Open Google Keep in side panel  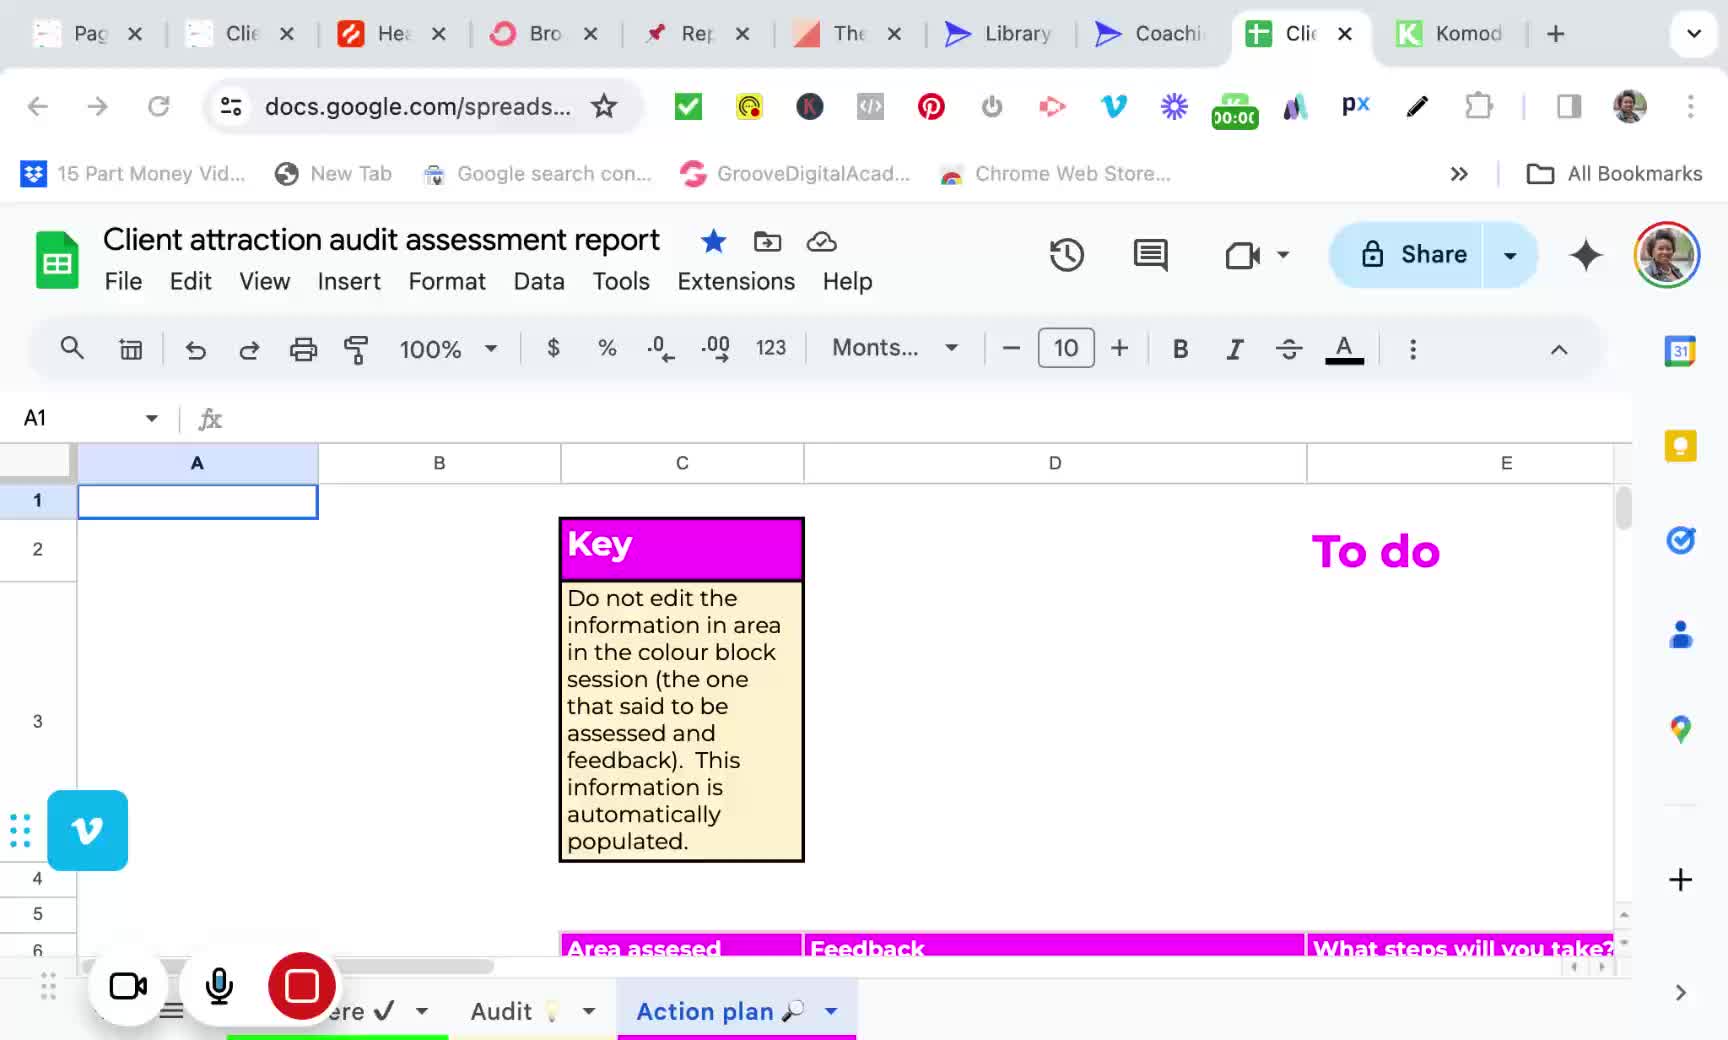pos(1680,446)
